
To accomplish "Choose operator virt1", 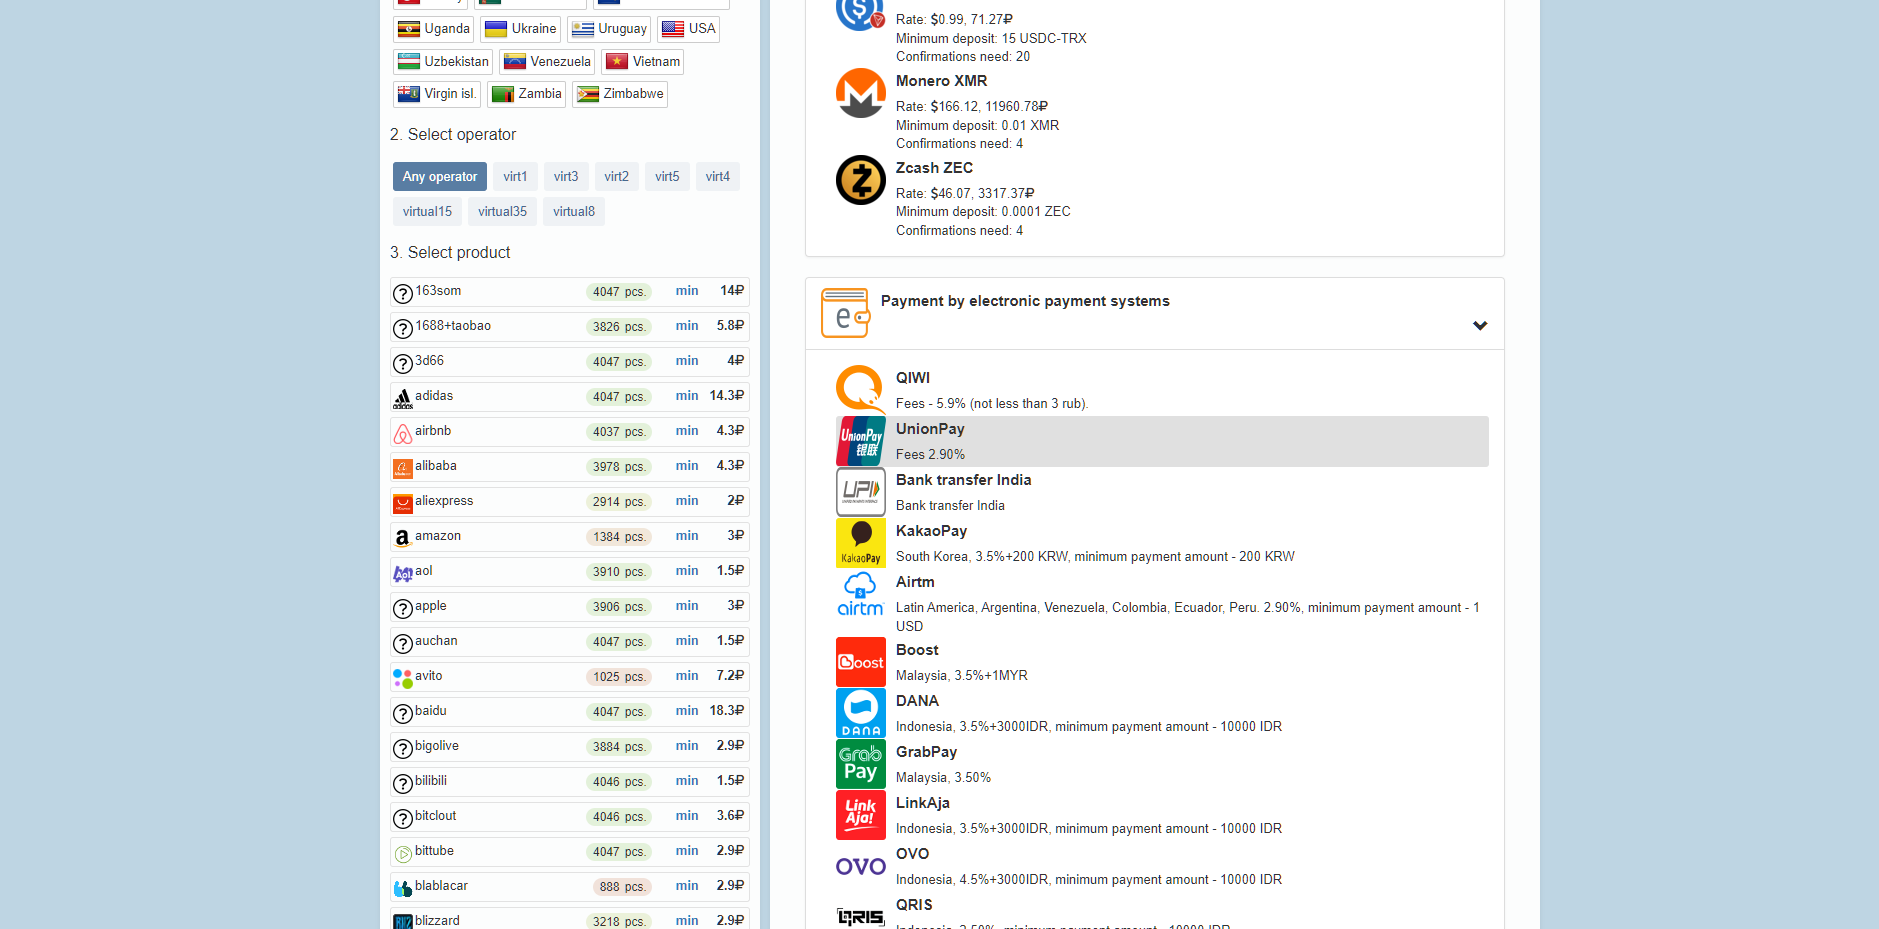I will point(515,177).
